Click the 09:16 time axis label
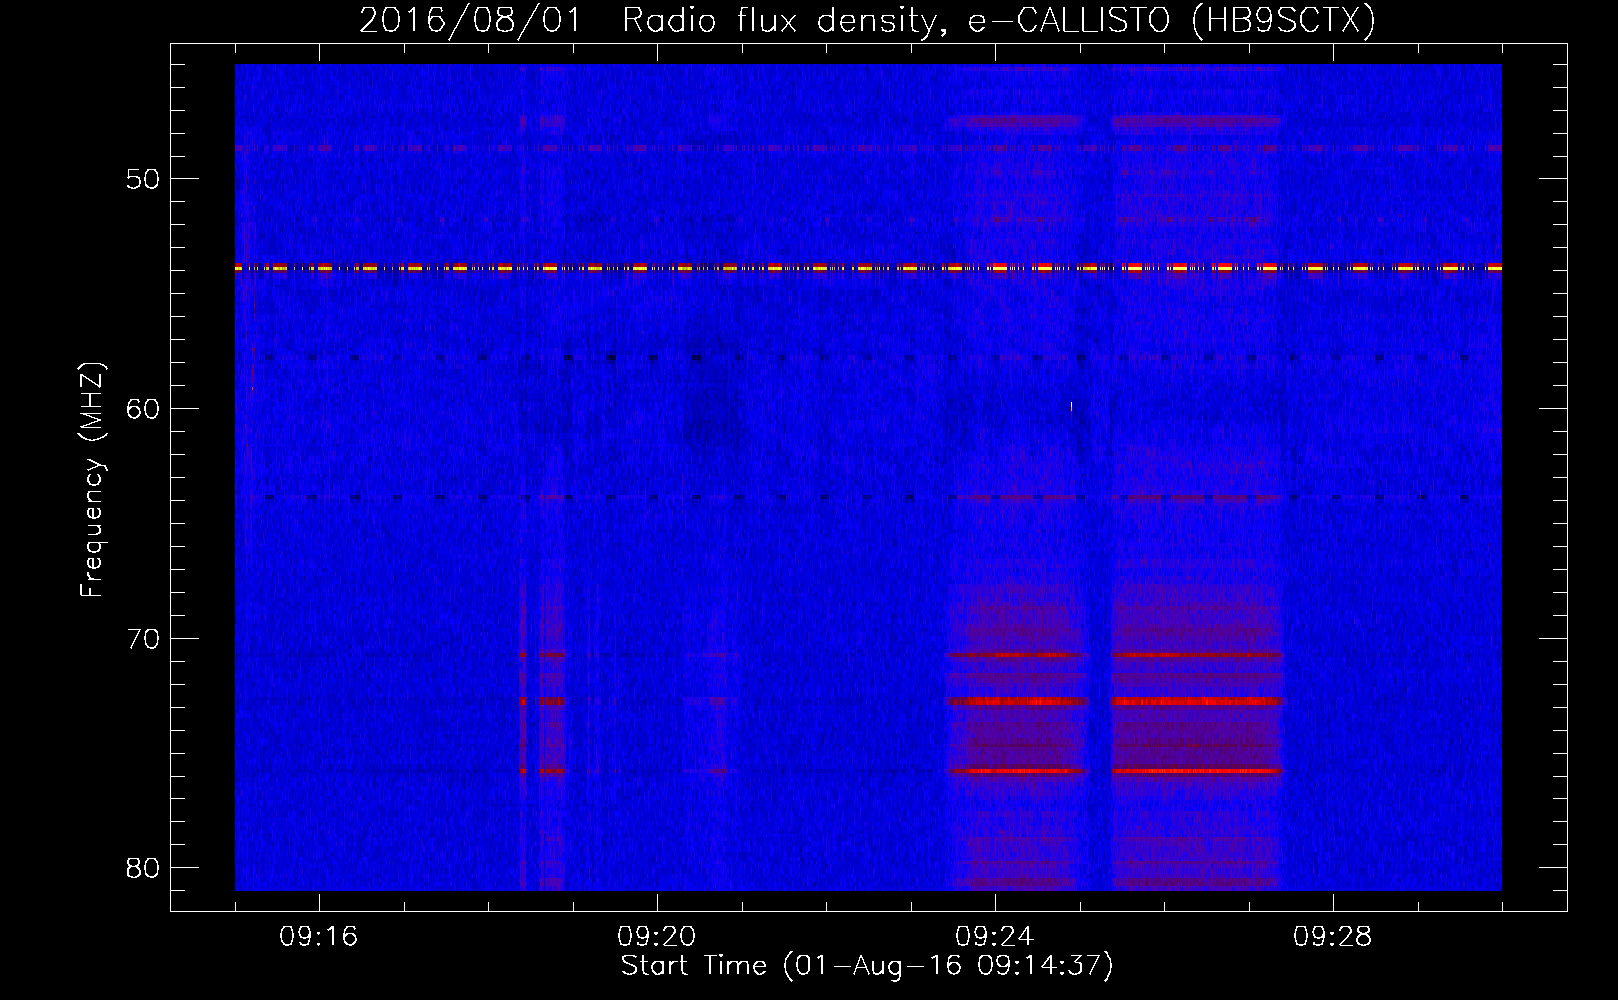1618x1000 pixels. click(318, 937)
